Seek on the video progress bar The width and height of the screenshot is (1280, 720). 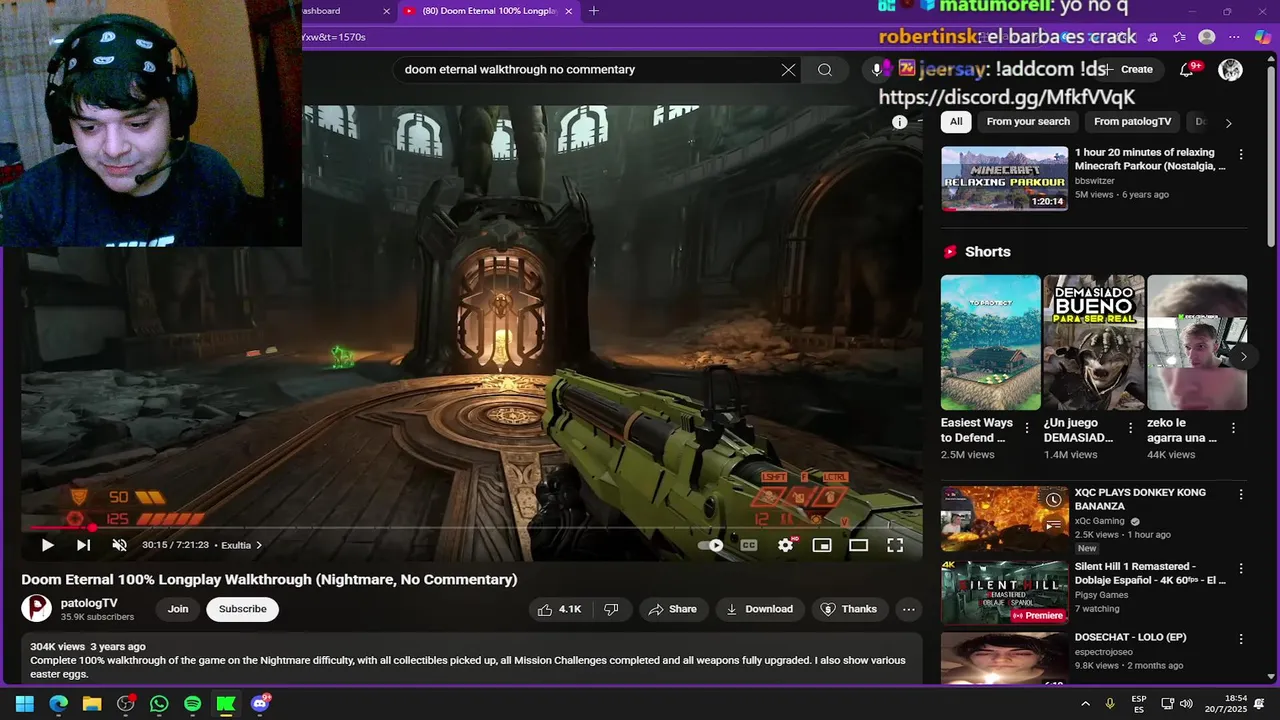tap(471, 527)
